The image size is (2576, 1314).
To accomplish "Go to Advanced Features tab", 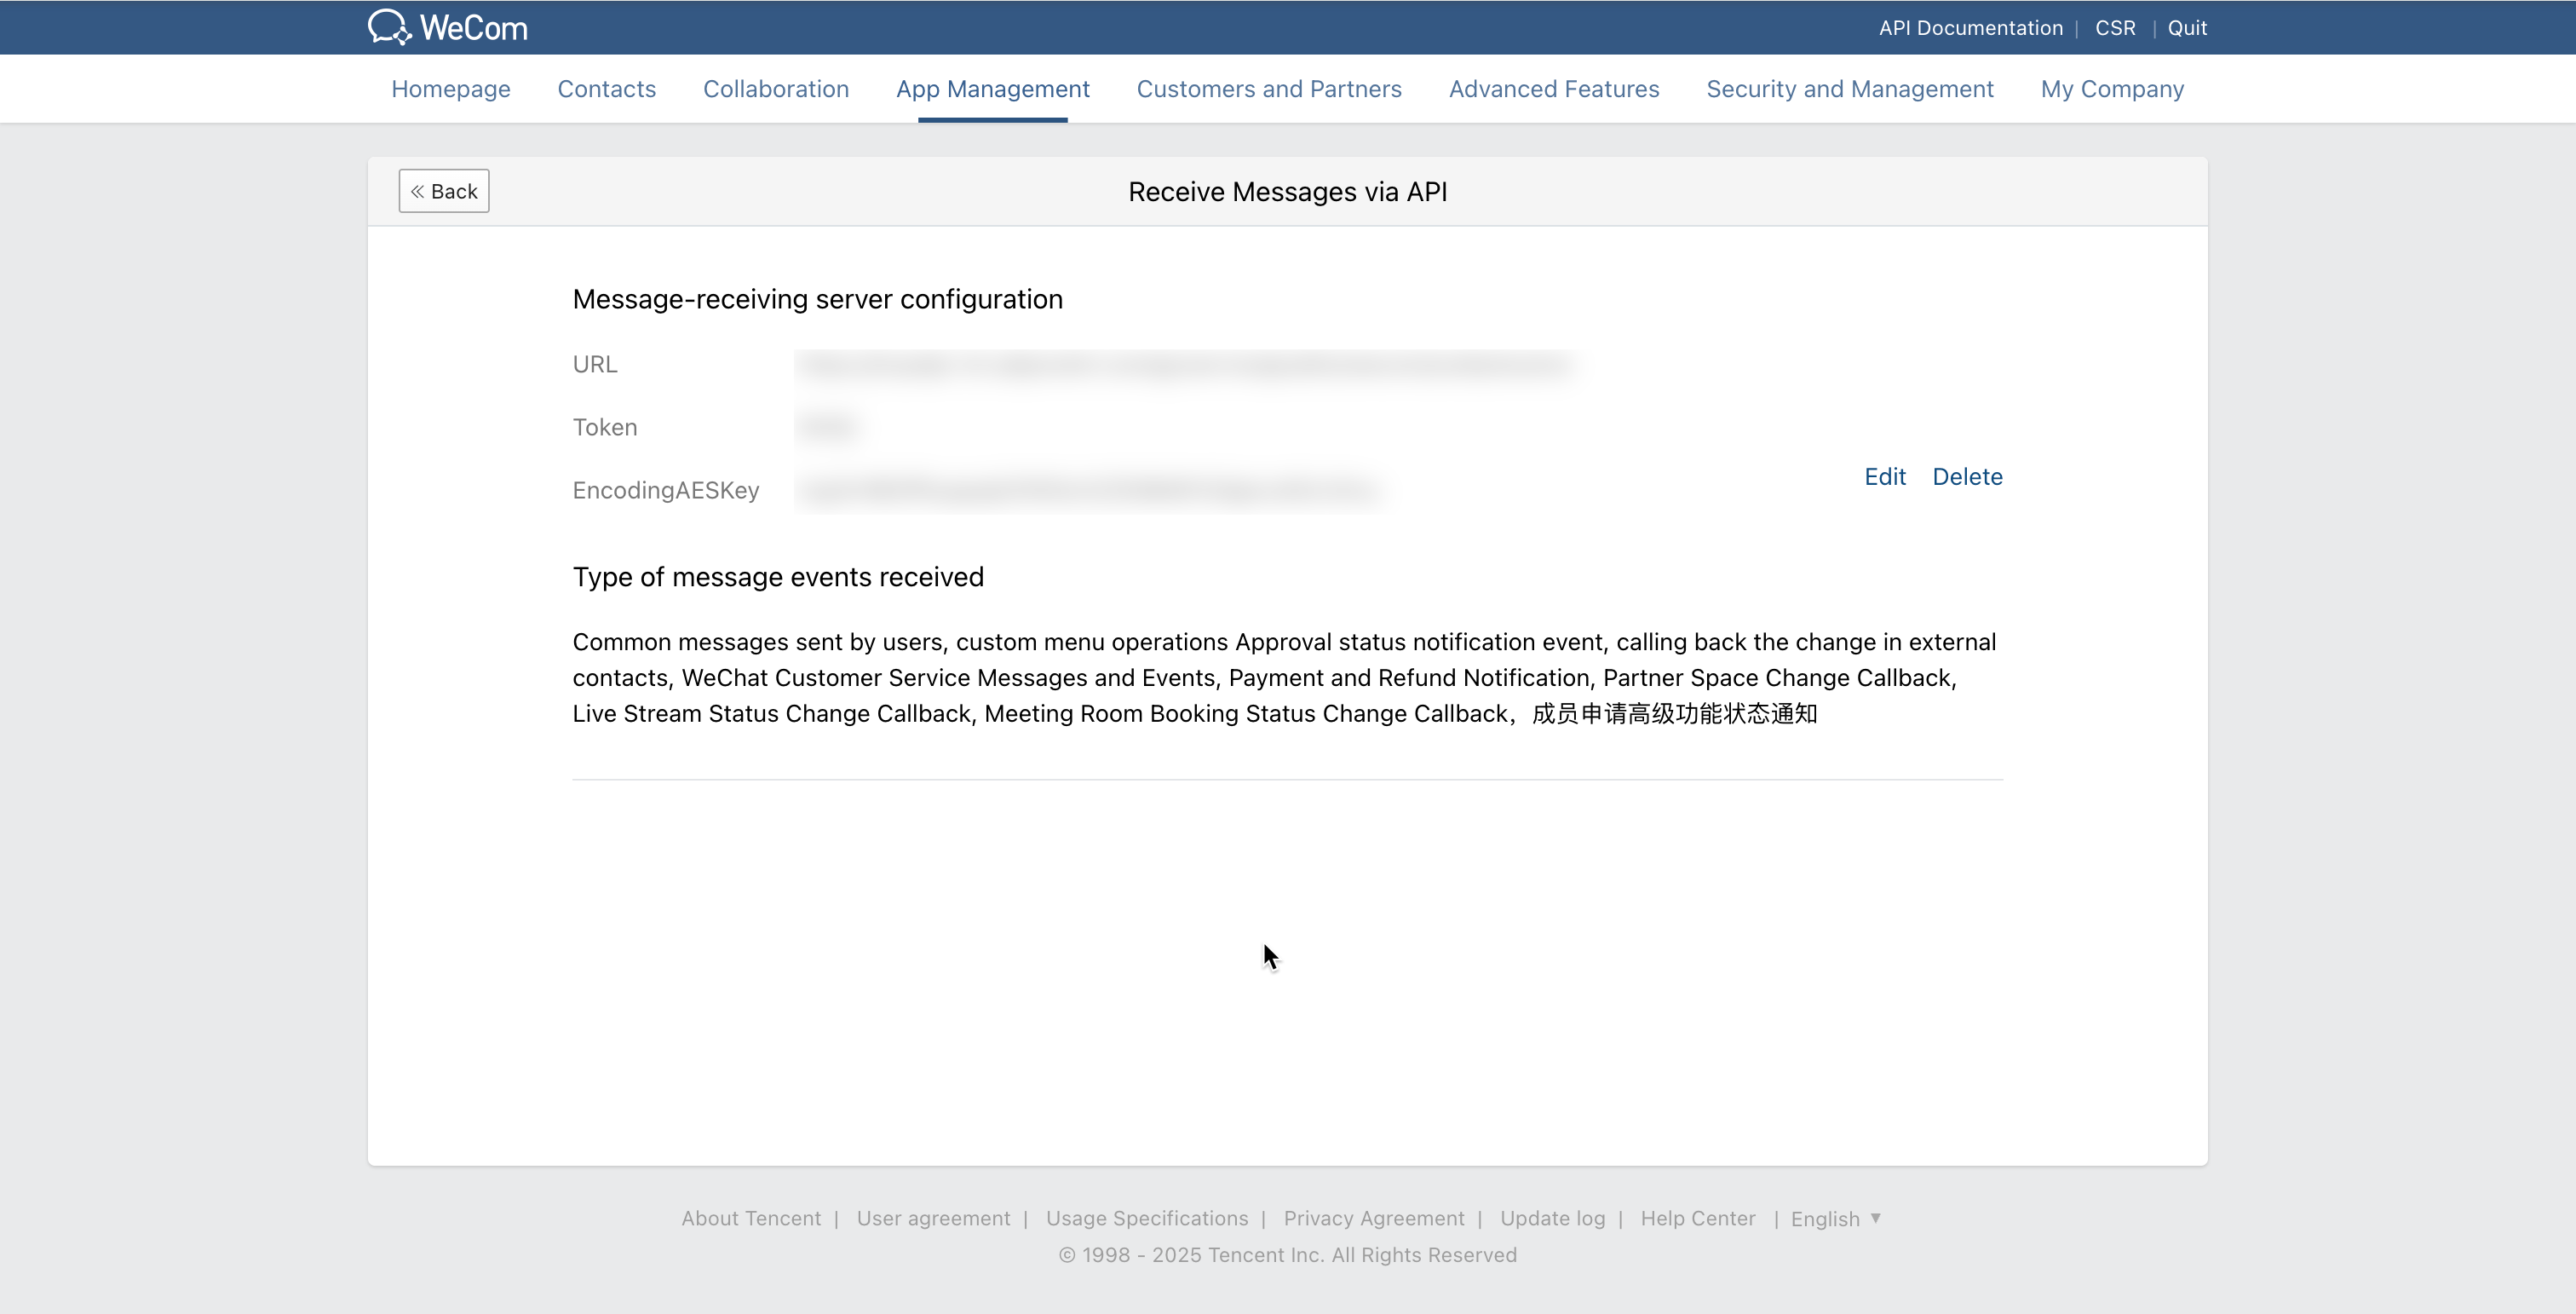I will tap(1553, 89).
